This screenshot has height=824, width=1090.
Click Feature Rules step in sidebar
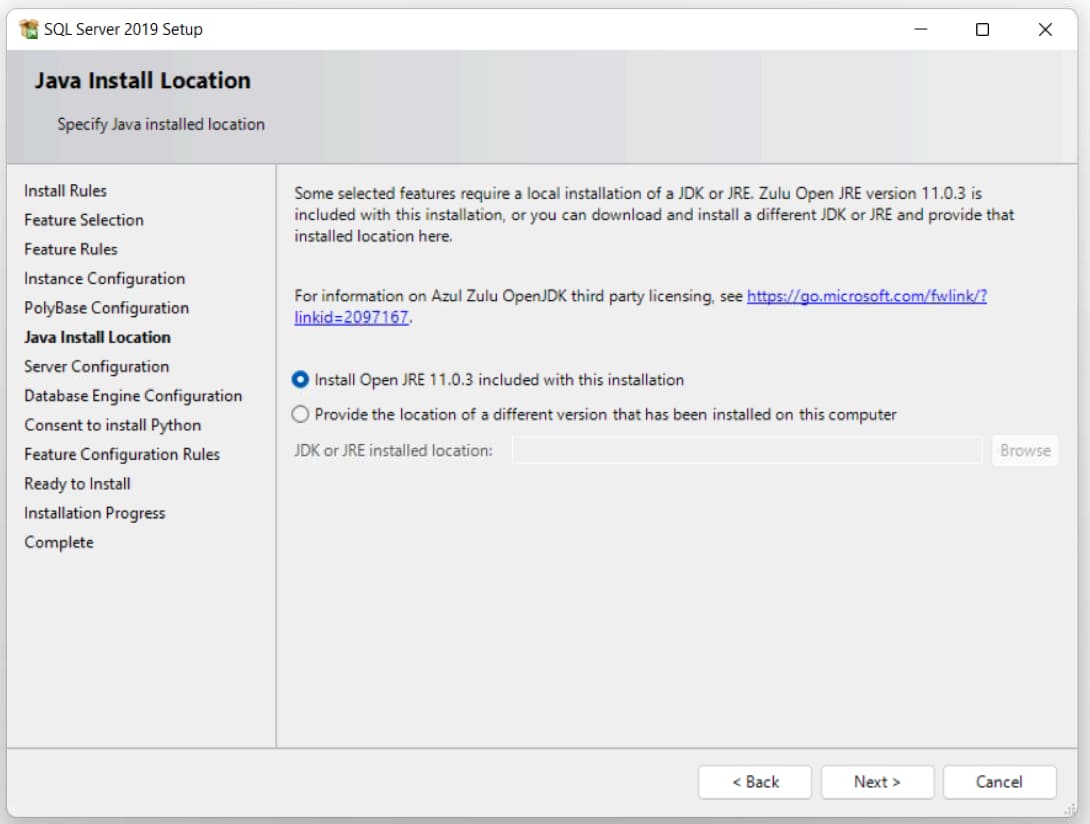point(71,249)
